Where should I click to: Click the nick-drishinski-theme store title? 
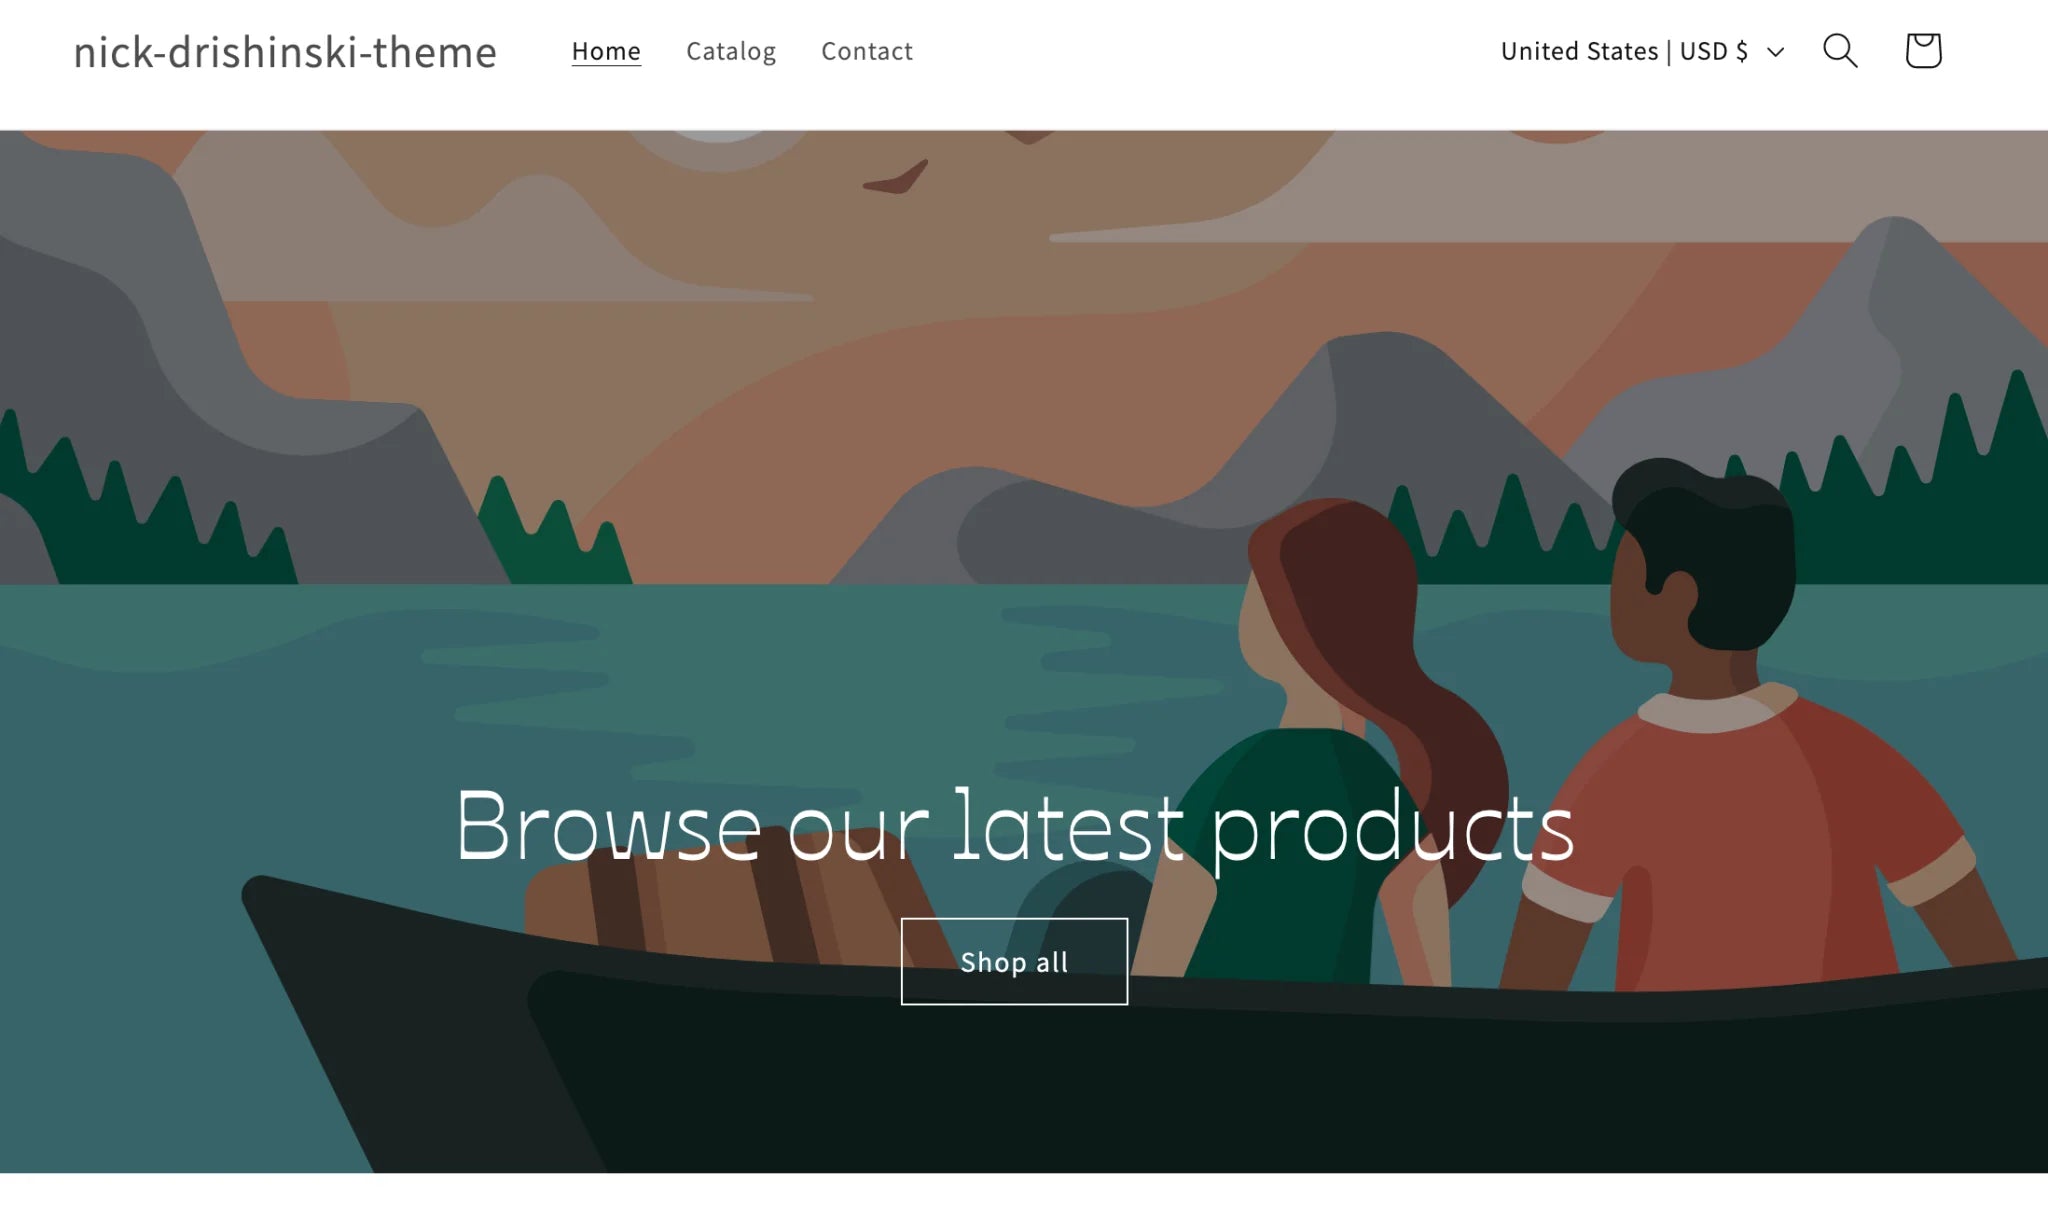coord(285,52)
